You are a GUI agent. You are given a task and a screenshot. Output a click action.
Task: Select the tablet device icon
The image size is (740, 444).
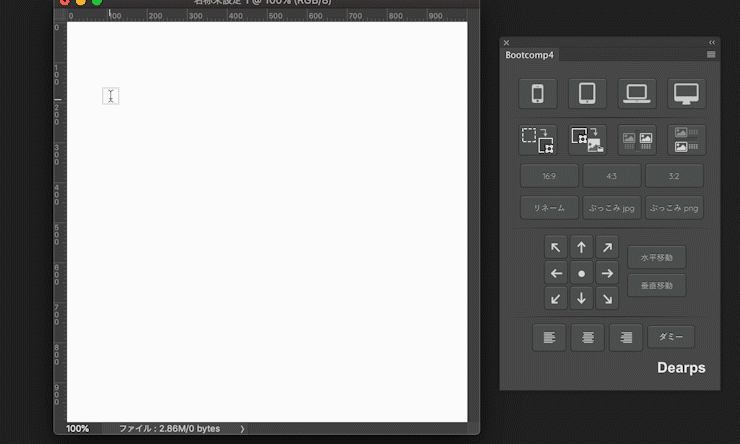[x=587, y=94]
